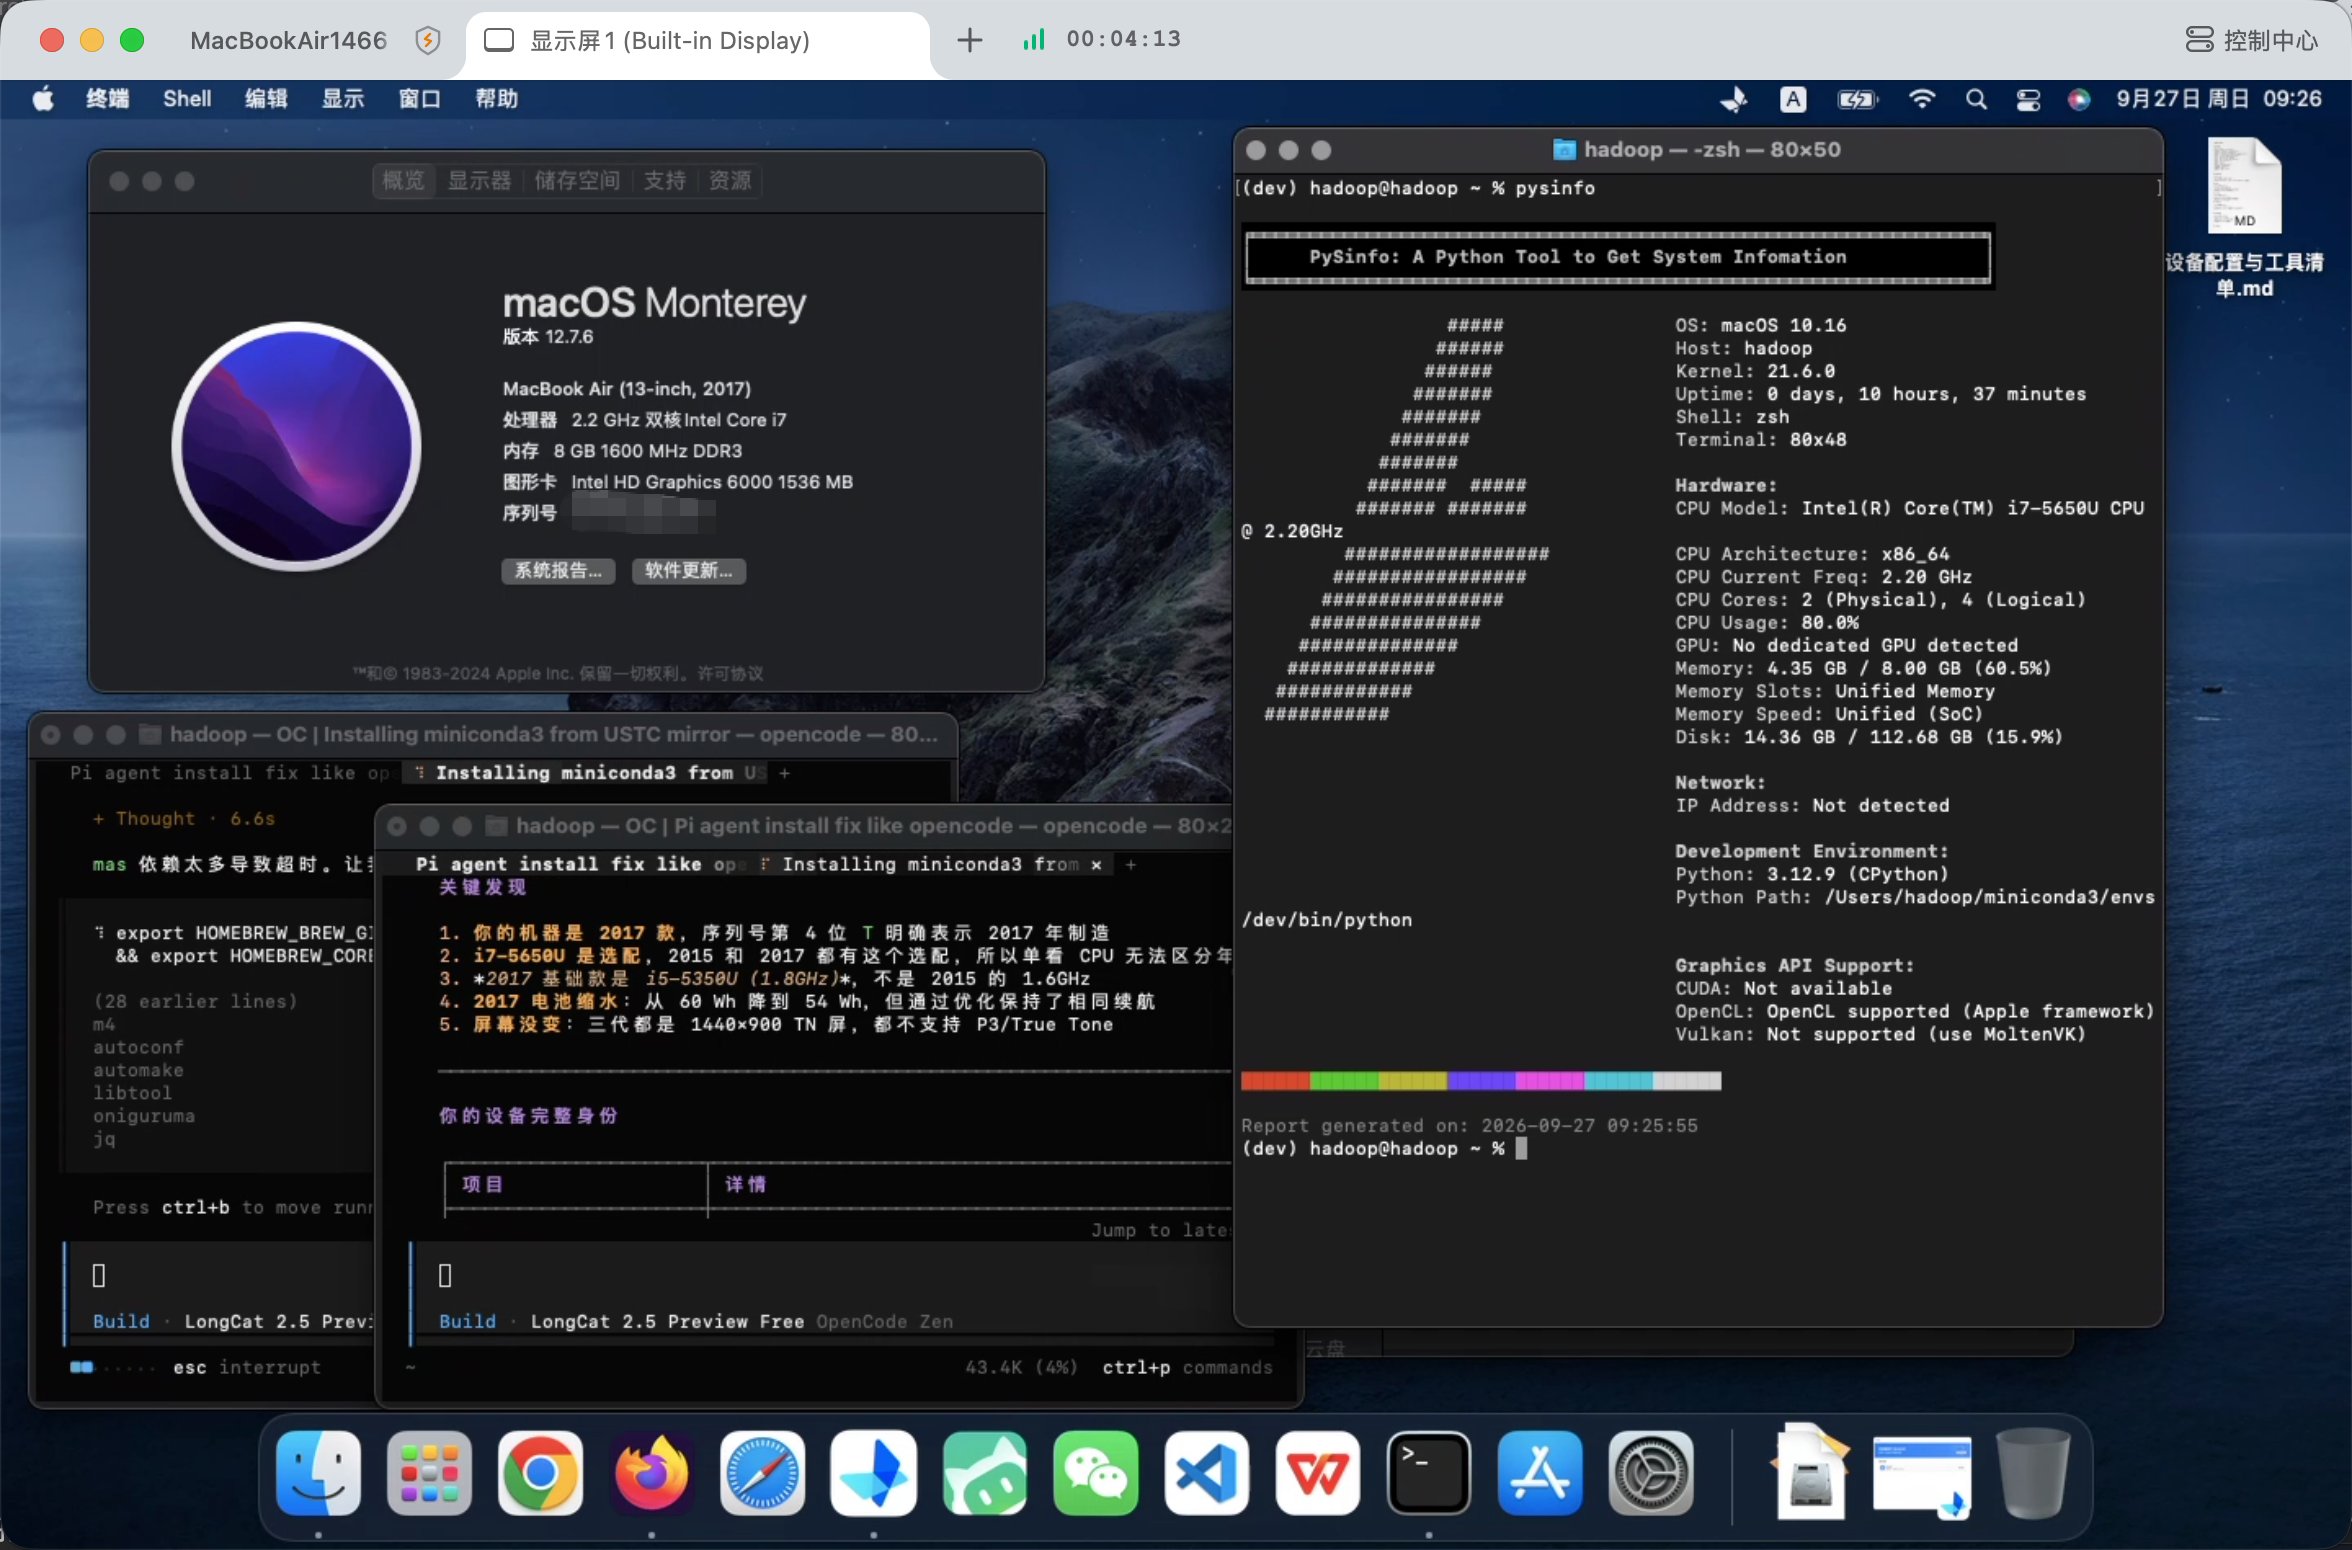Launch Google Chrome from the Dock
Image resolution: width=2352 pixels, height=1550 pixels.
pyautogui.click(x=540, y=1473)
